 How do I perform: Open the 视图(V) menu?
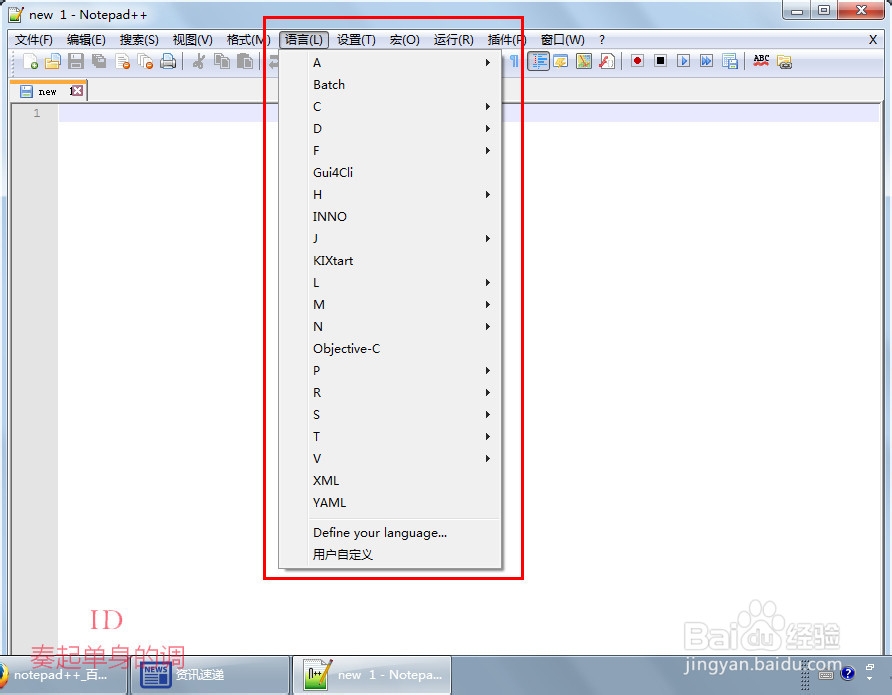click(192, 40)
